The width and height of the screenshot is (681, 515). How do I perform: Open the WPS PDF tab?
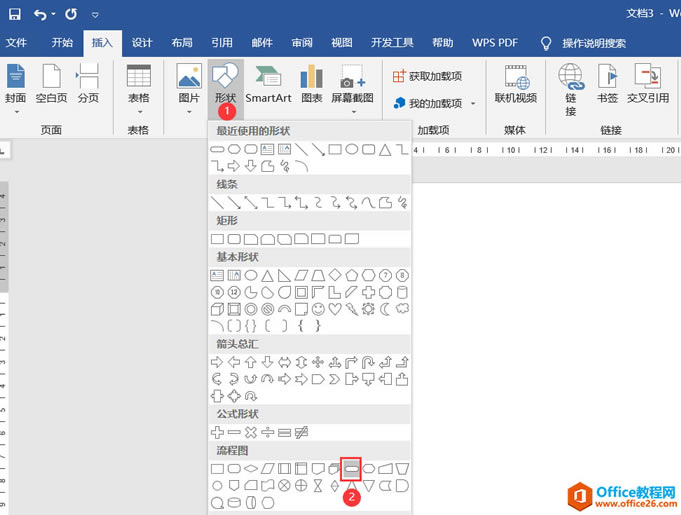[495, 43]
